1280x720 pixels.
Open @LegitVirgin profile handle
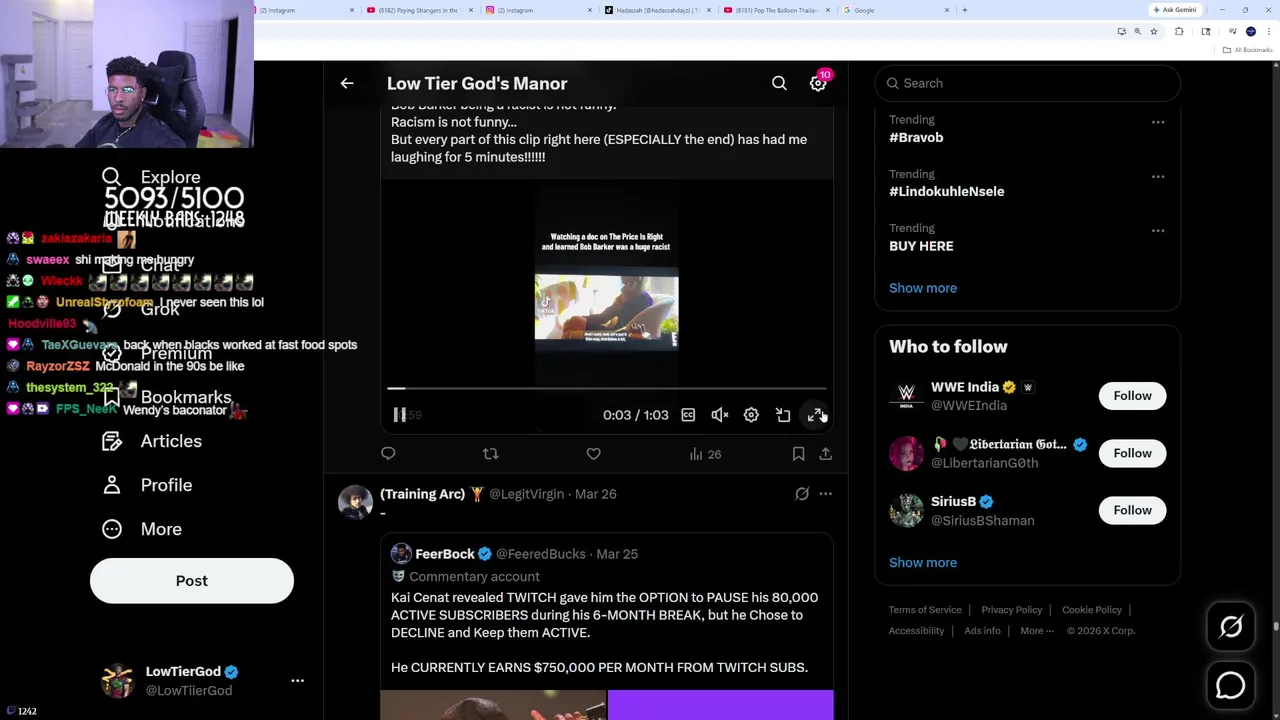(x=526, y=494)
